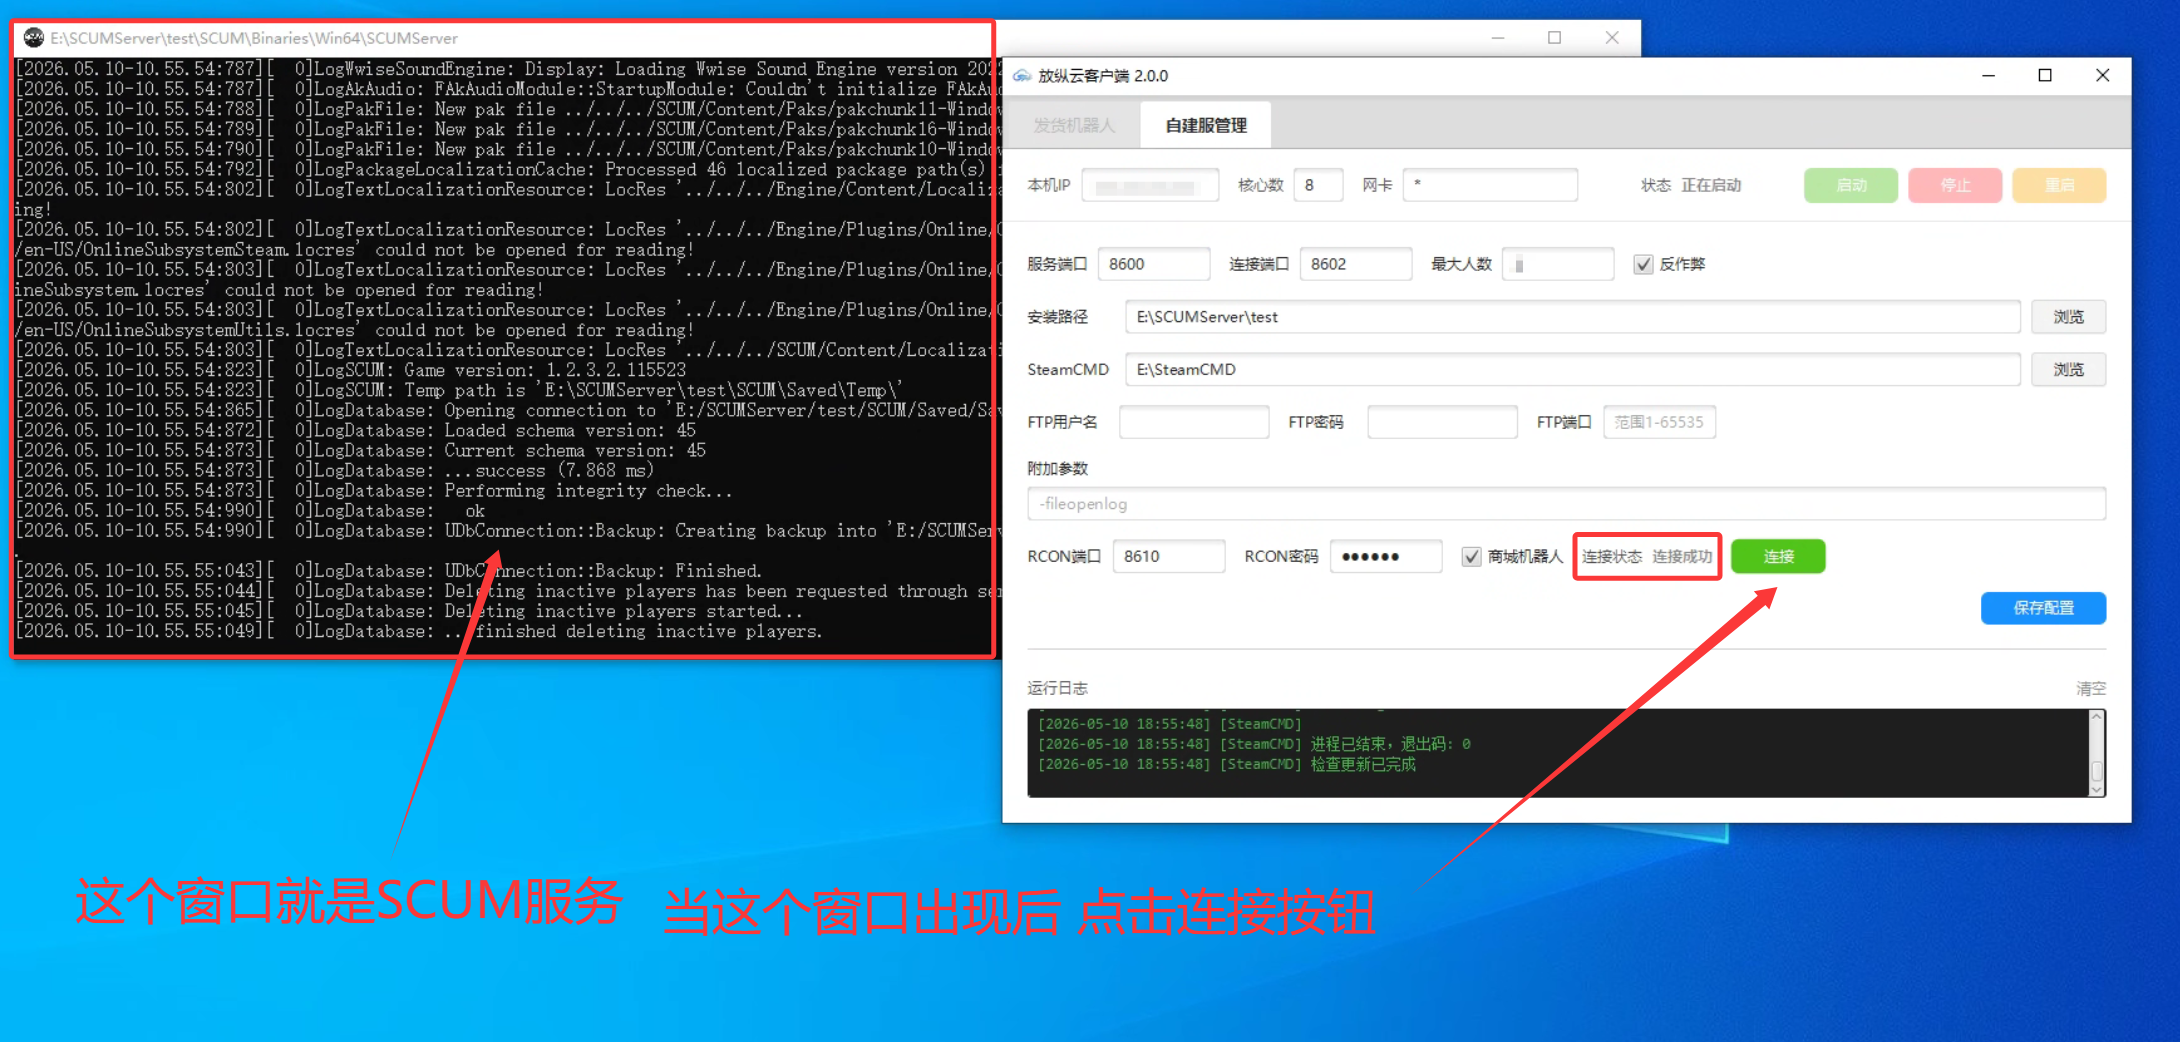Screen dimensions: 2180x1042
Task: Edit the 核心数 core count field
Action: [x=1318, y=185]
